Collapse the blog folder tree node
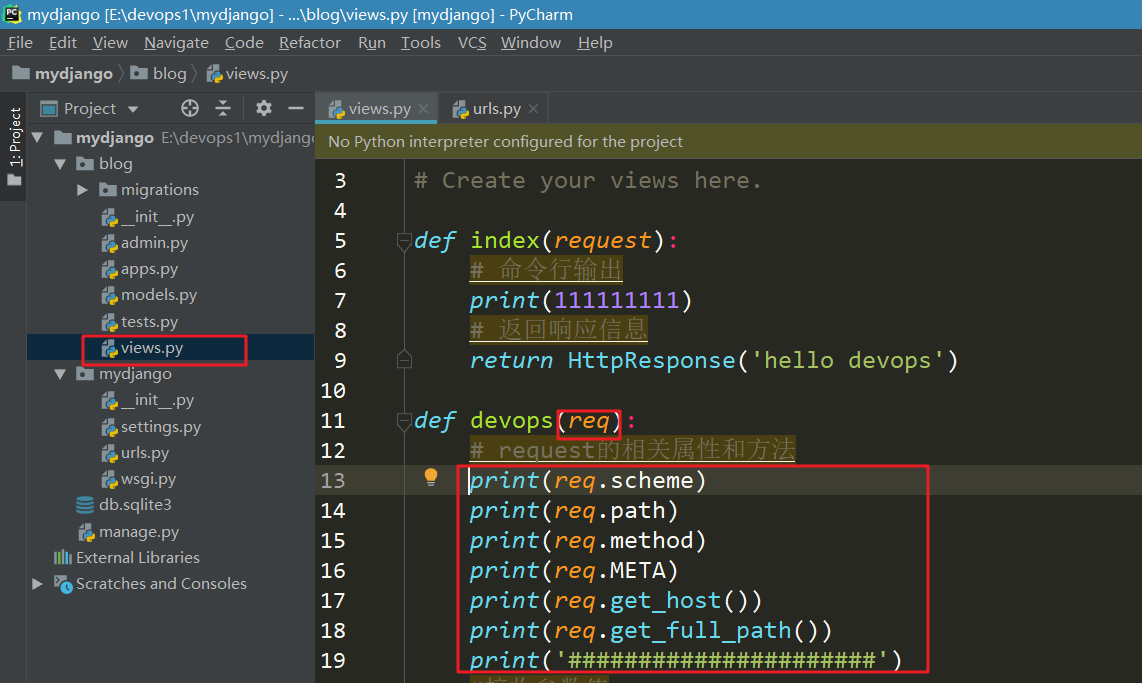This screenshot has width=1142, height=683. click(x=61, y=164)
